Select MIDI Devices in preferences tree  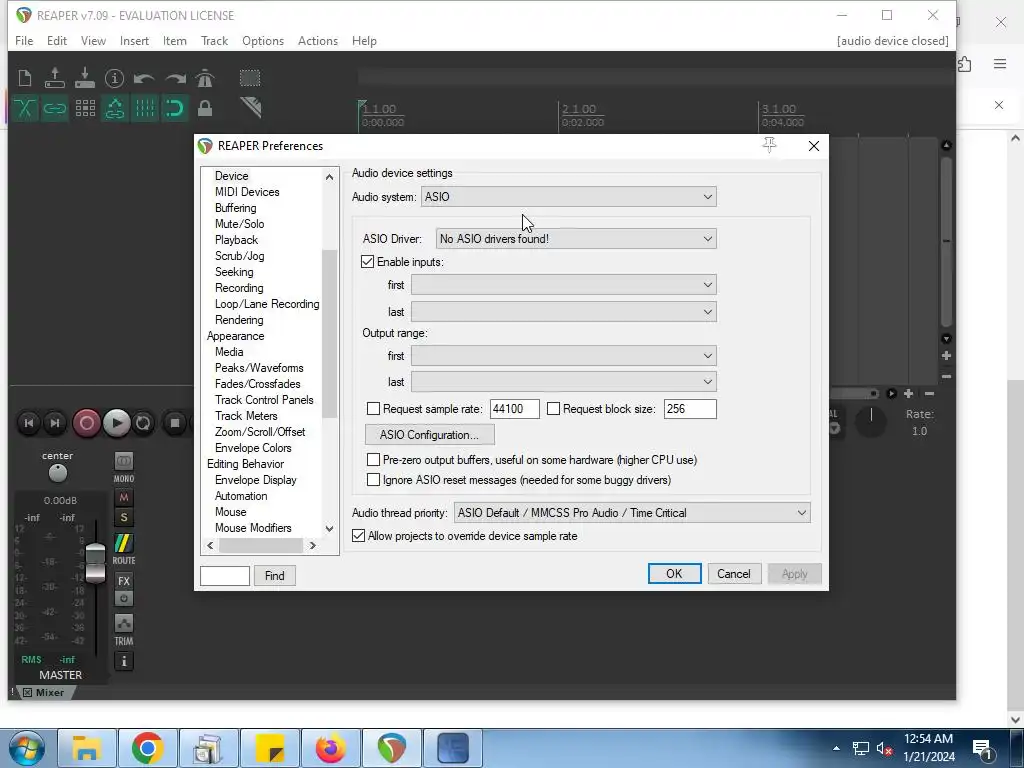[x=247, y=192]
